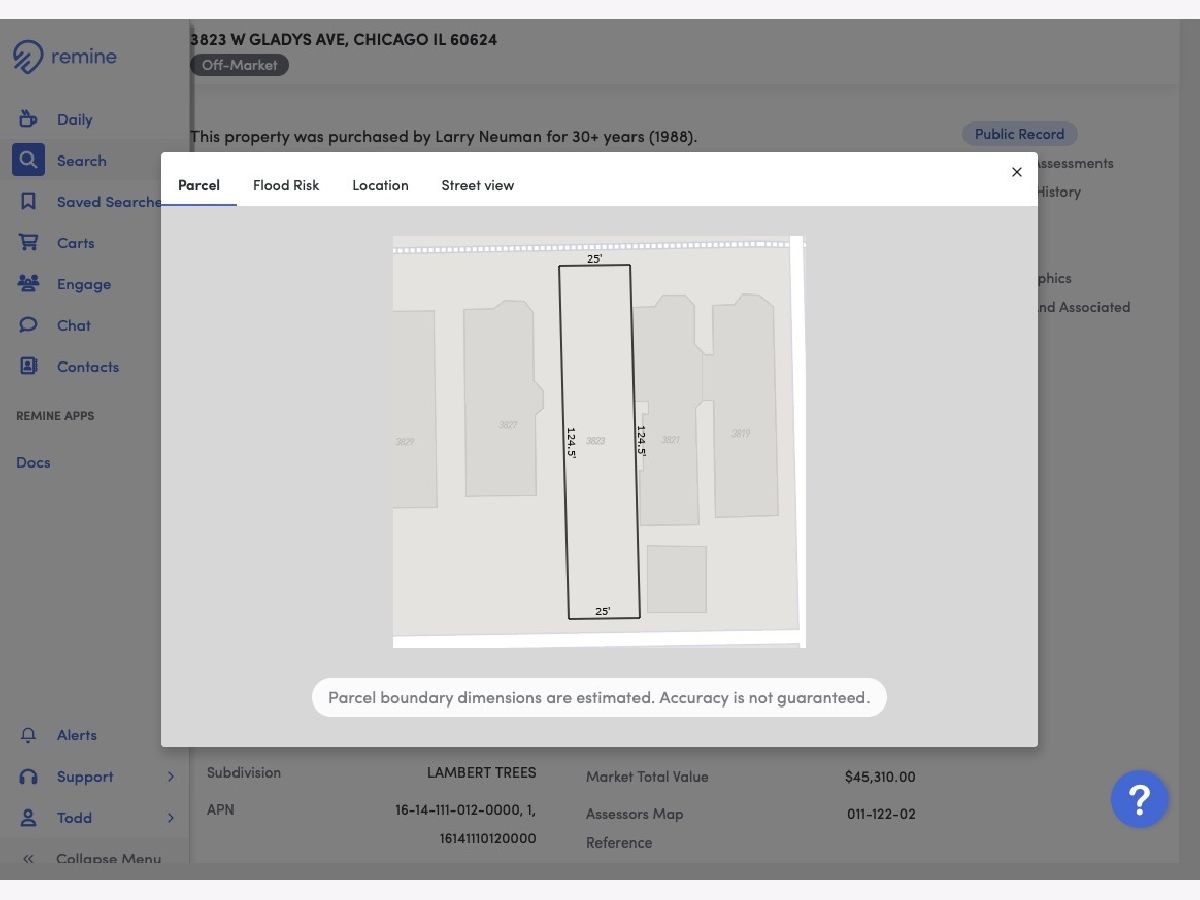Open the Location tab

click(x=380, y=185)
